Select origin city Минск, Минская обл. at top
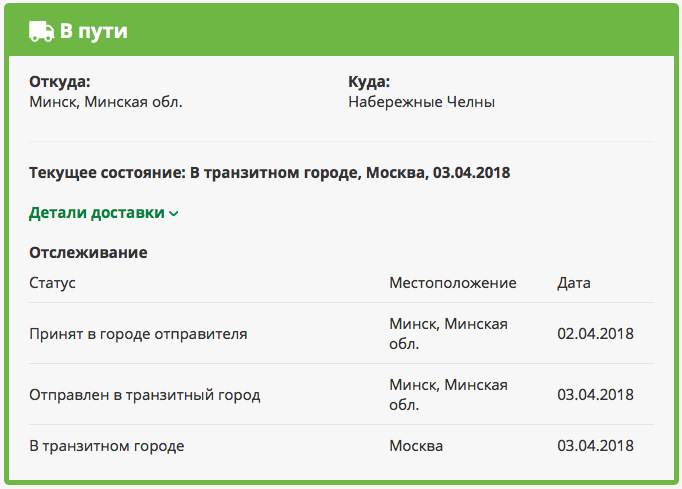The image size is (682, 489). pyautogui.click(x=106, y=102)
